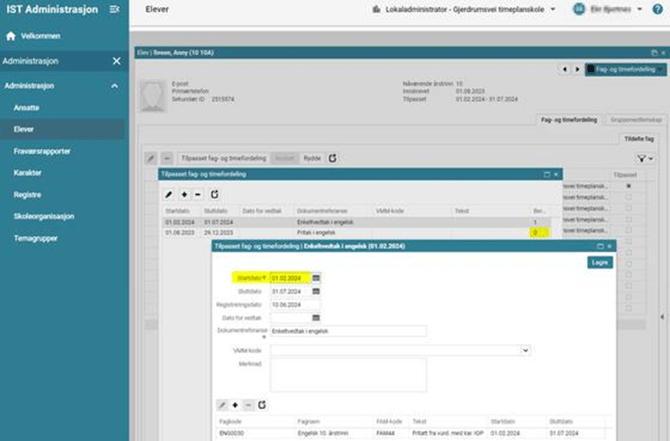Collapse the Administrasjon sidebar section
The width and height of the screenshot is (670, 441).
[114, 86]
